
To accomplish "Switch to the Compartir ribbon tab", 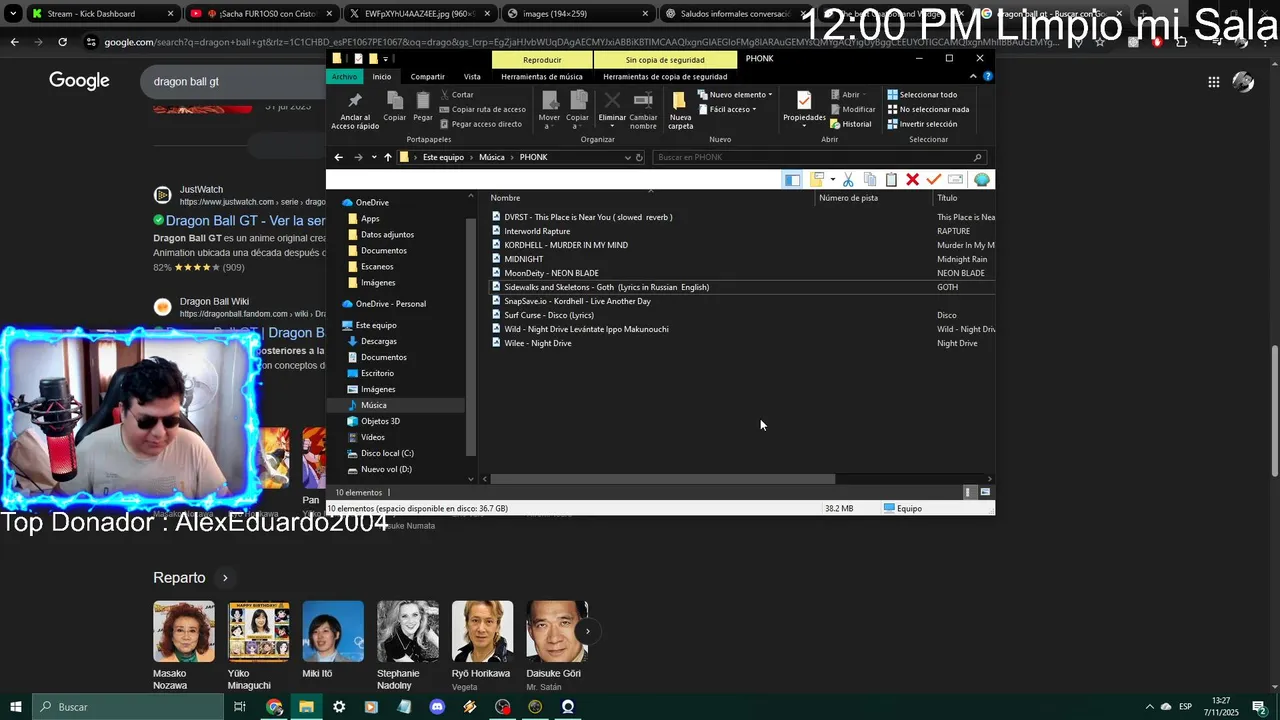I will tap(427, 76).
